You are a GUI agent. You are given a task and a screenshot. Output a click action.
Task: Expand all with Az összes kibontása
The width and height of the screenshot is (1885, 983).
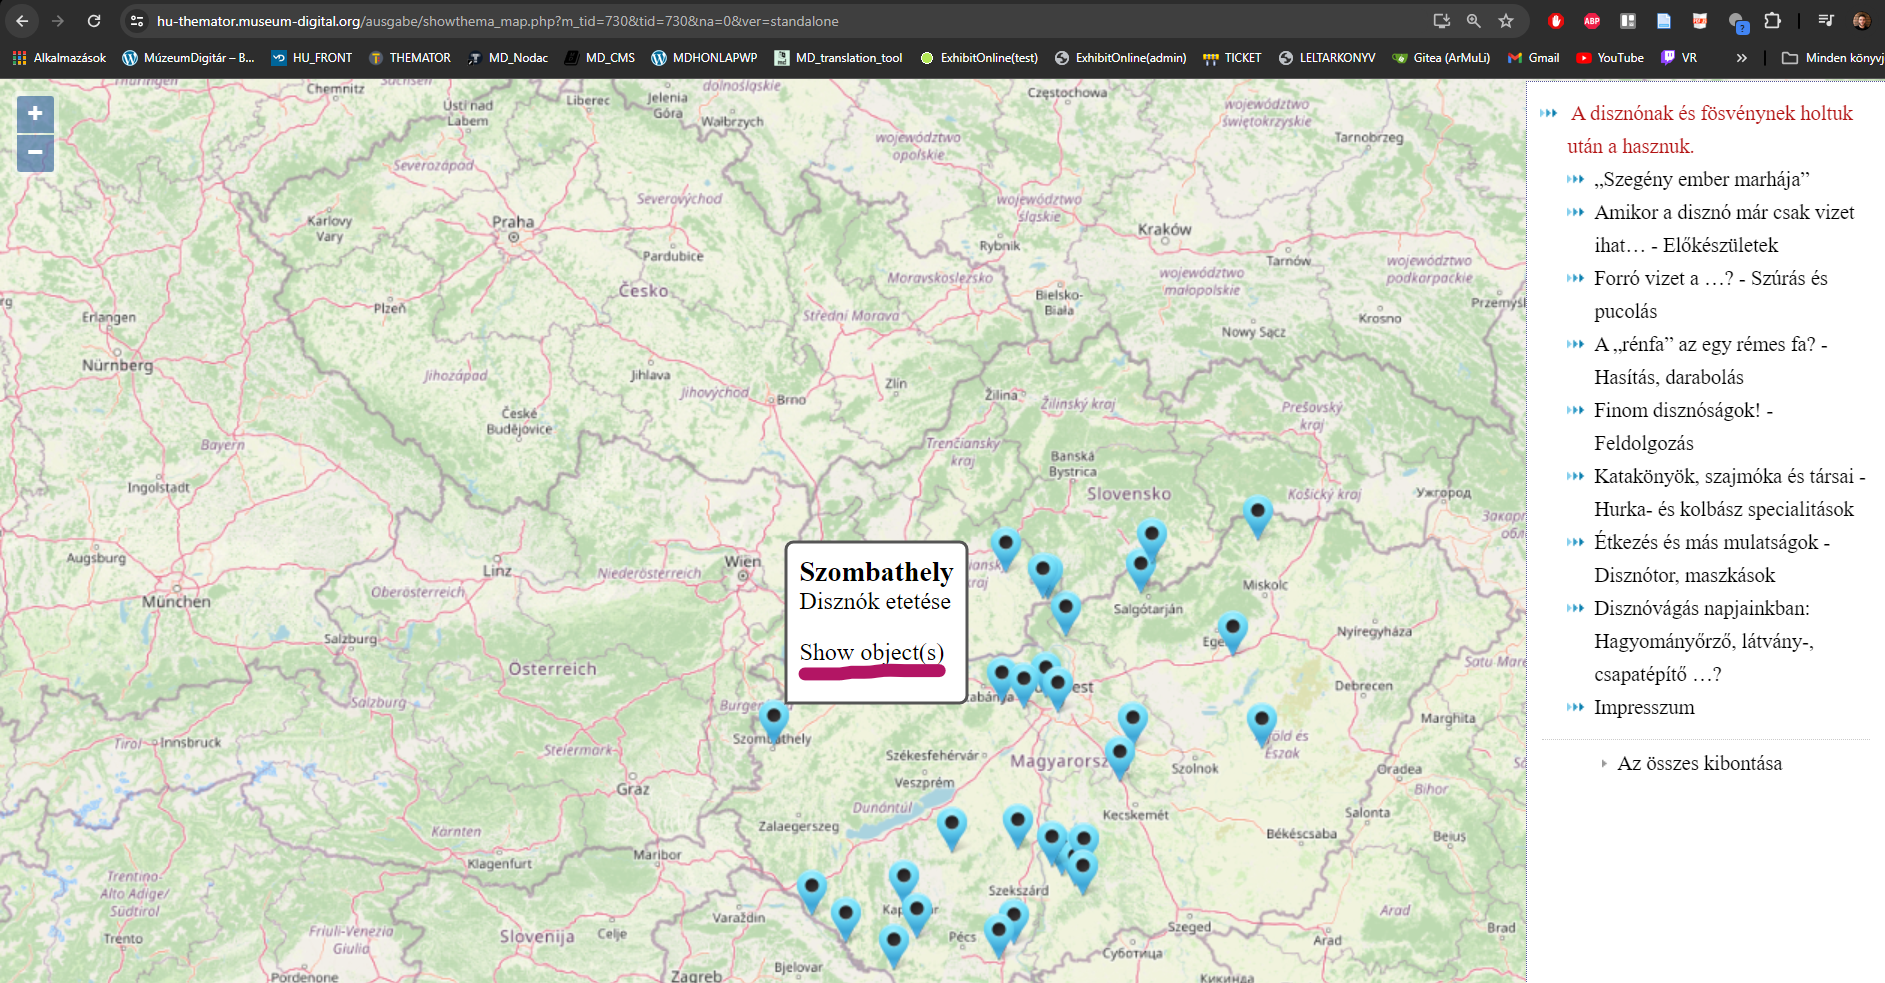point(1699,763)
